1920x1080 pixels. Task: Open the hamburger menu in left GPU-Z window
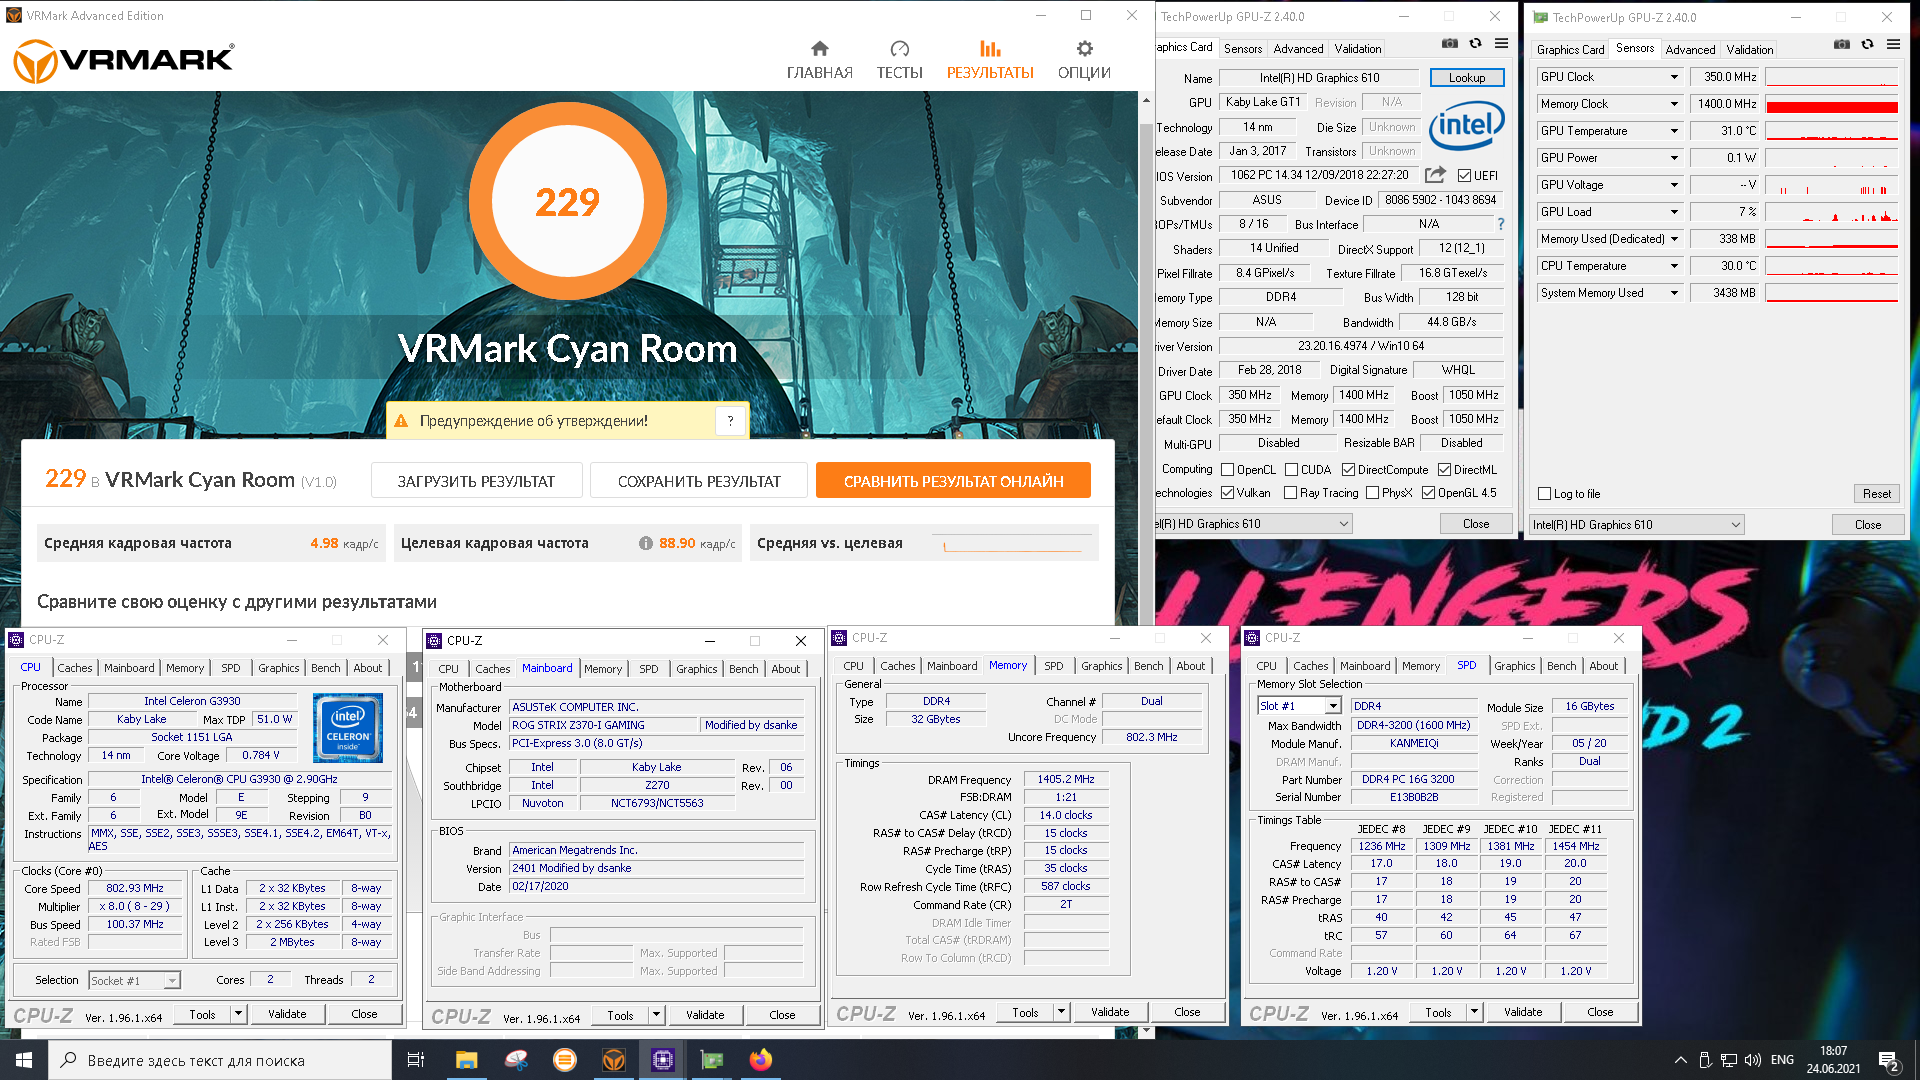(x=1501, y=43)
